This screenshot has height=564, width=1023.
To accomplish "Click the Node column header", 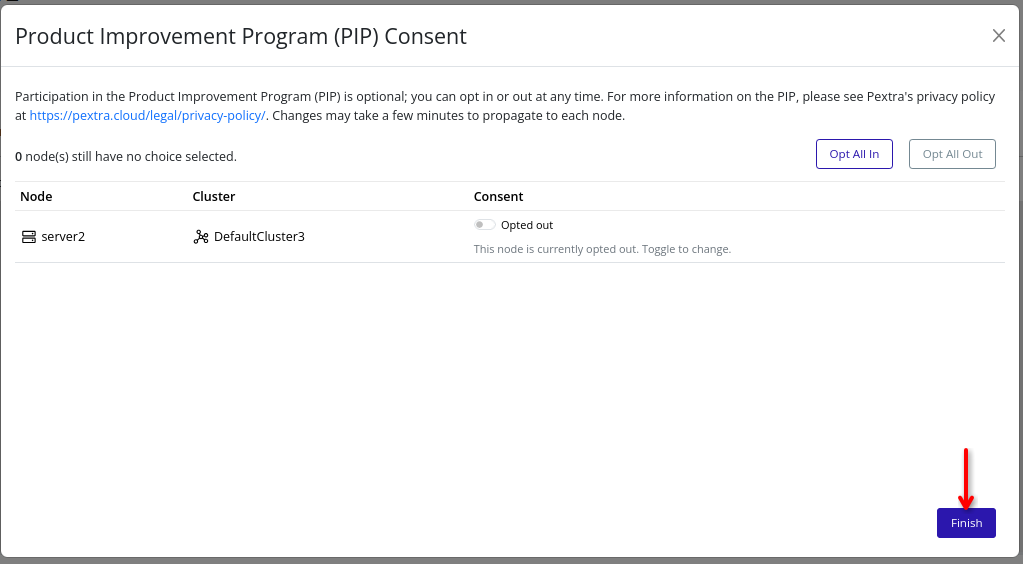I will pyautogui.click(x=36, y=196).
